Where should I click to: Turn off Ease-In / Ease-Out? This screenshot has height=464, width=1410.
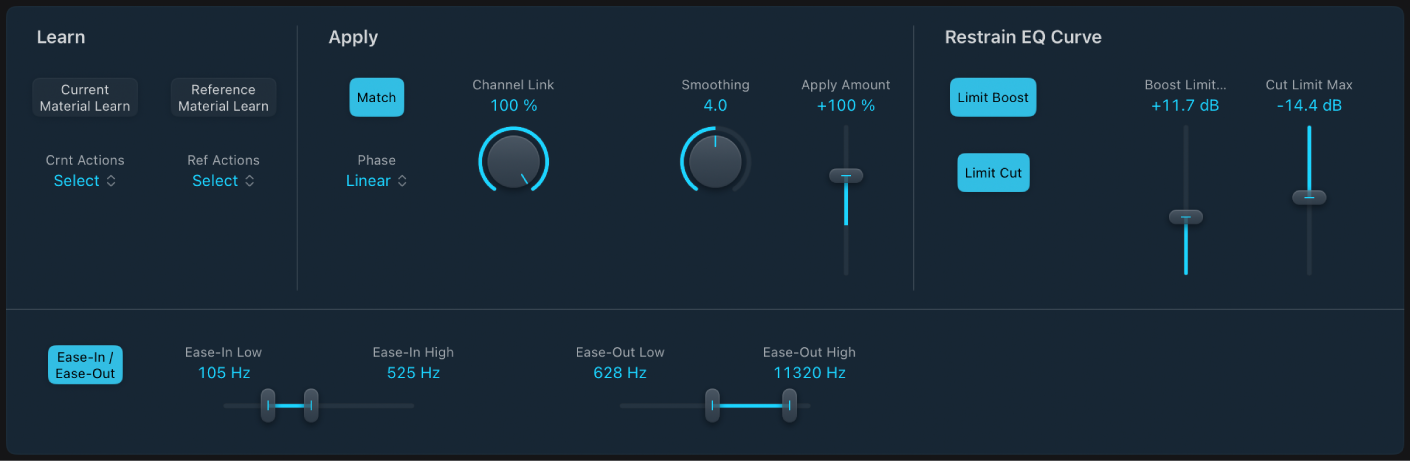(85, 365)
